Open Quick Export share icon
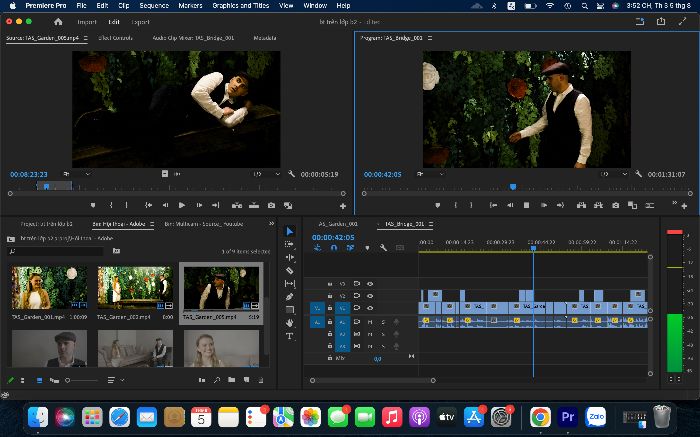Screen dimensions: 700x437 point(661,21)
